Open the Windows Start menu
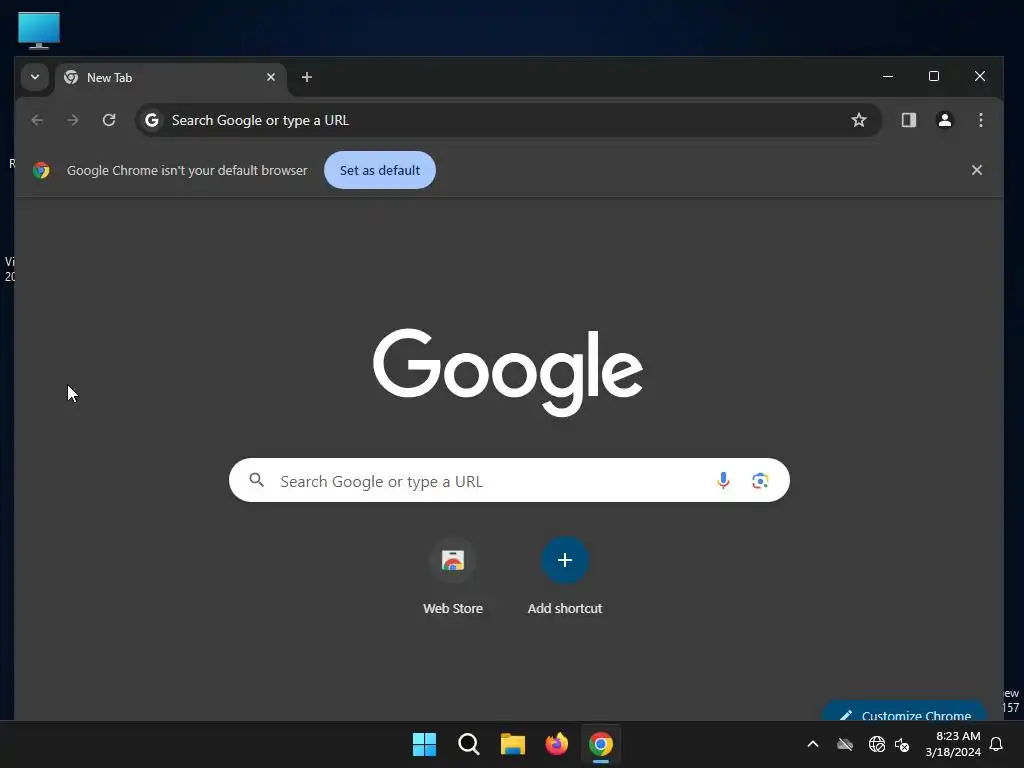The height and width of the screenshot is (768, 1024). point(424,744)
